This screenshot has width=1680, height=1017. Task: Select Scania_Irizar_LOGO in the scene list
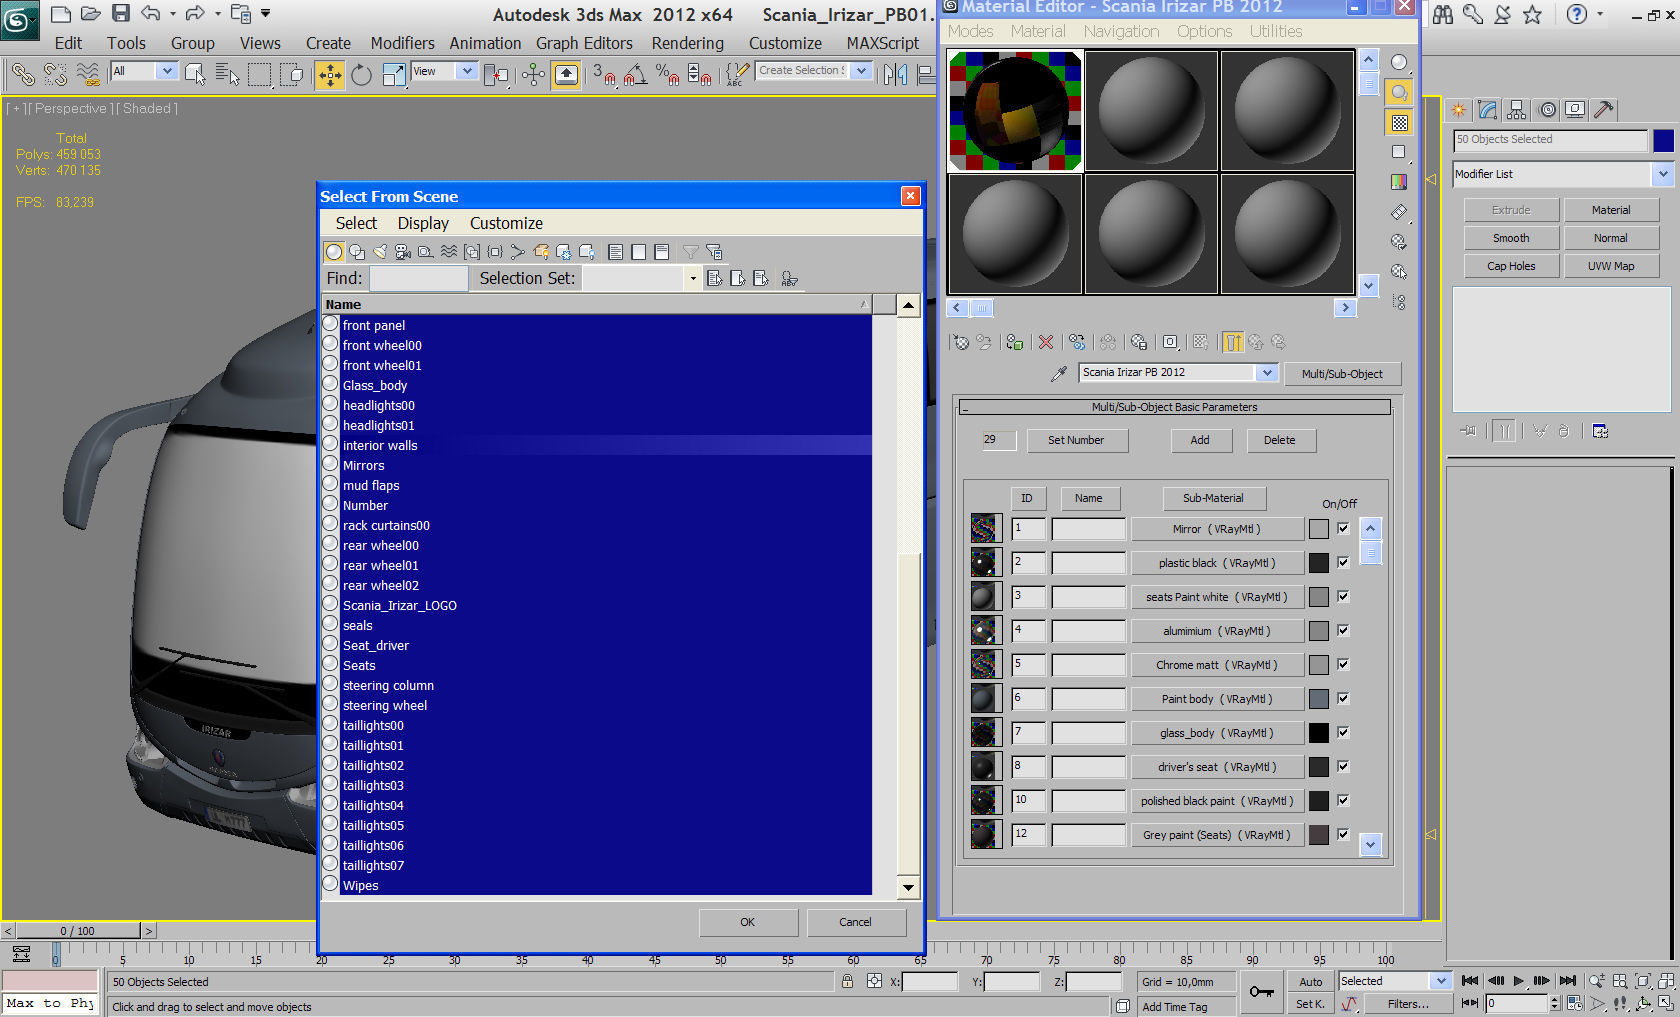point(399,605)
